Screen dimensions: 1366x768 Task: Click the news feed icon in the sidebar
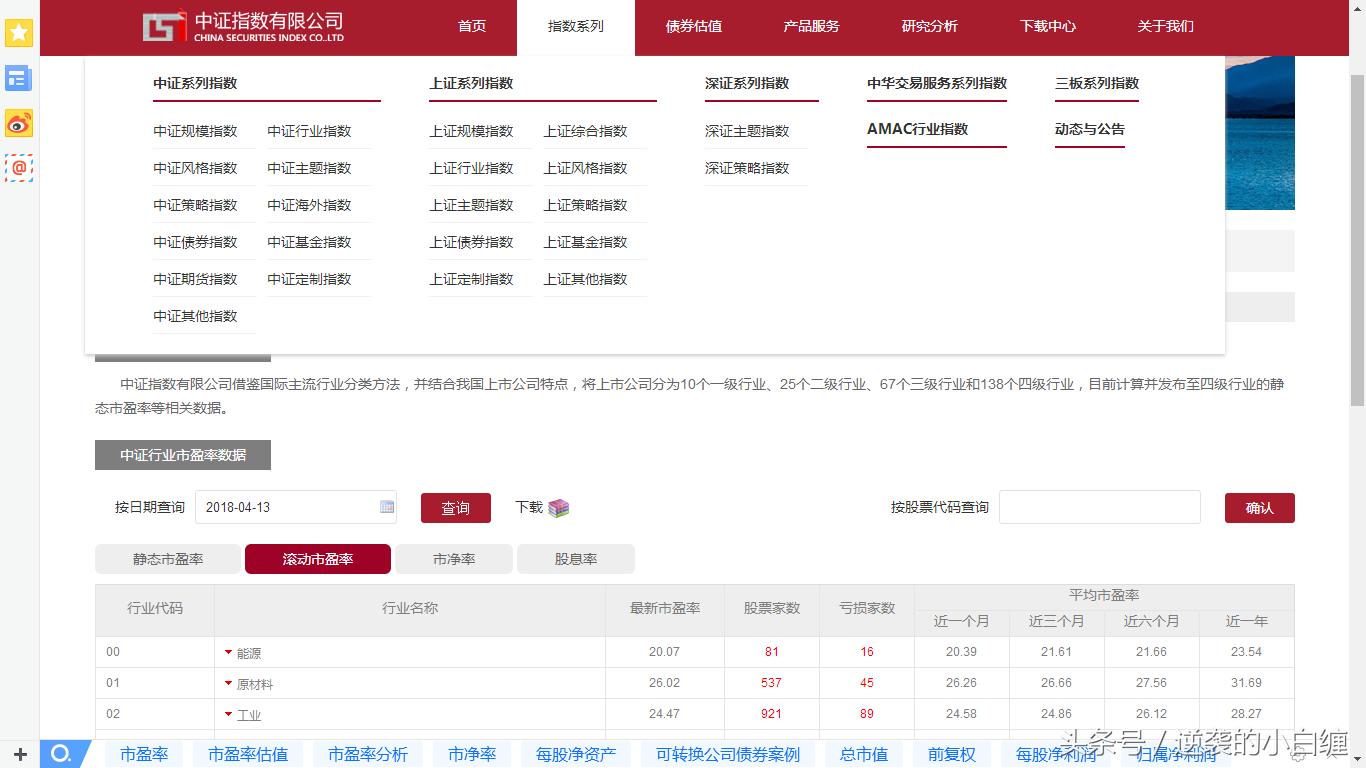click(x=18, y=78)
